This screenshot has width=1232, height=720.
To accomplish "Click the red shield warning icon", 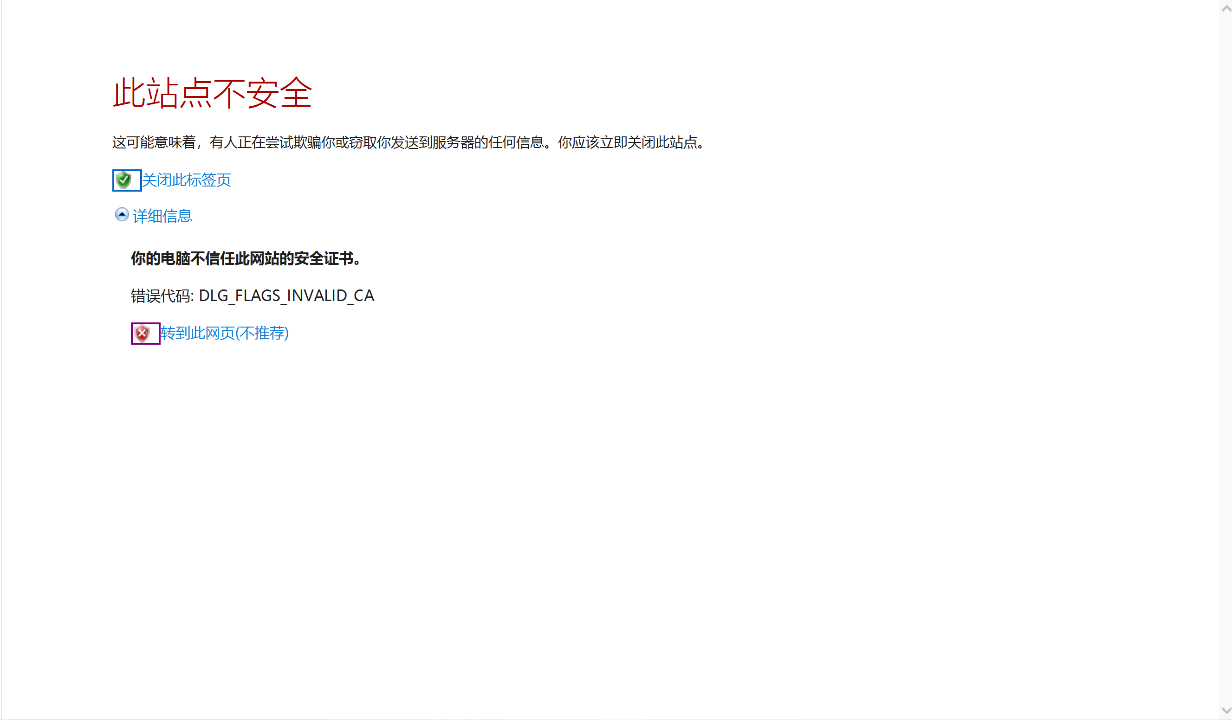I will 143,333.
